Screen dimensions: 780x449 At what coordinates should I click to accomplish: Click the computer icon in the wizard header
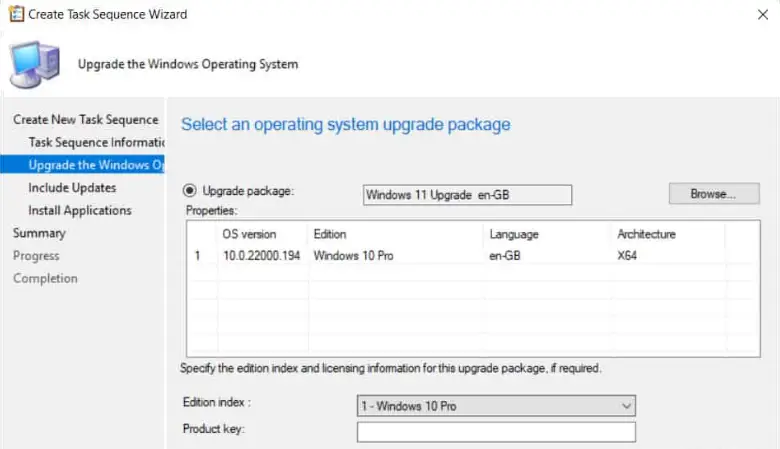tap(34, 63)
